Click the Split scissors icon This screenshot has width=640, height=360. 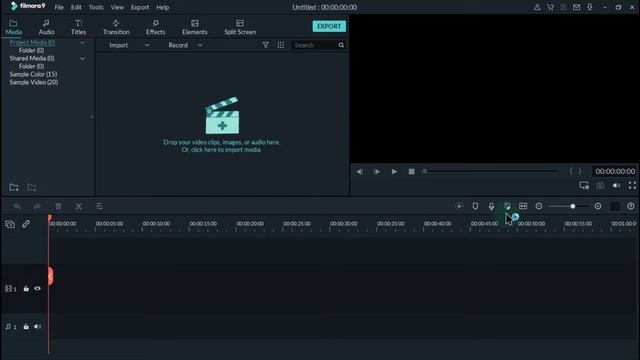tap(78, 206)
